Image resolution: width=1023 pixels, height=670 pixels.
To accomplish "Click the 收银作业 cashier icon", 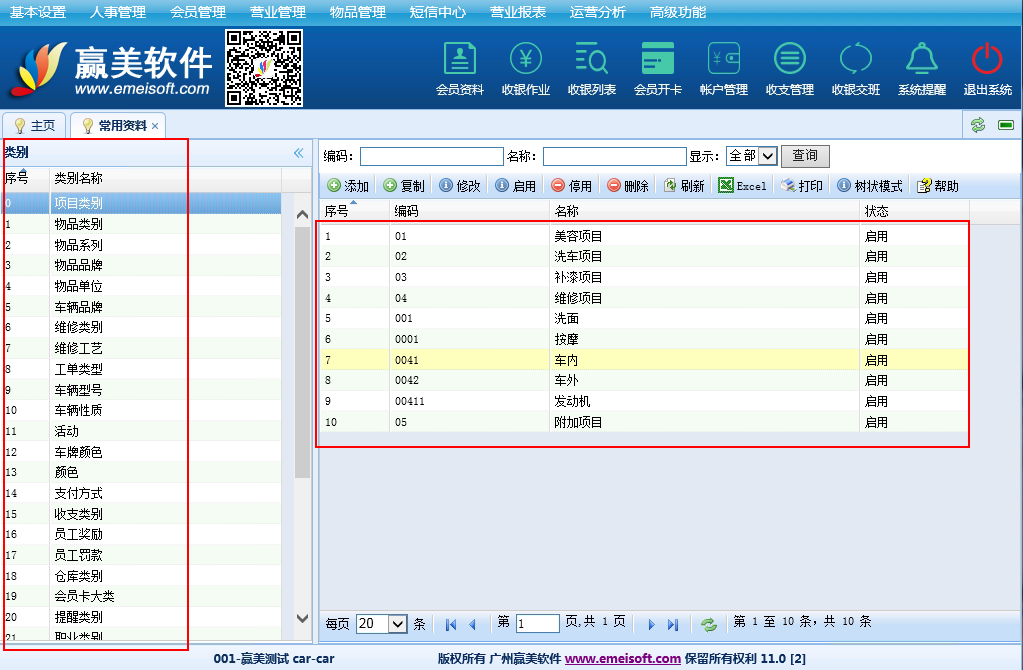I will click(x=525, y=60).
